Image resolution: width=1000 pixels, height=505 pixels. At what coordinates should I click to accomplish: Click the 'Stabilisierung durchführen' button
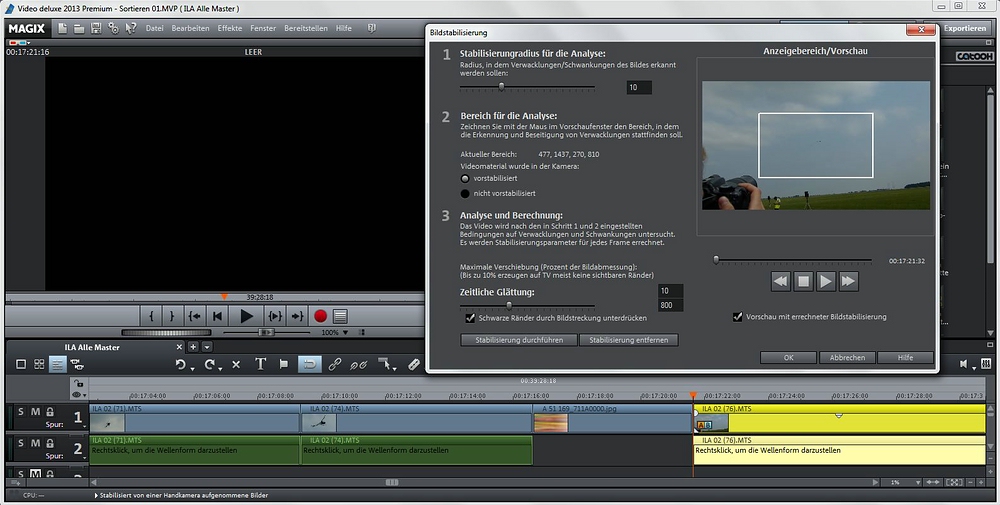point(518,340)
